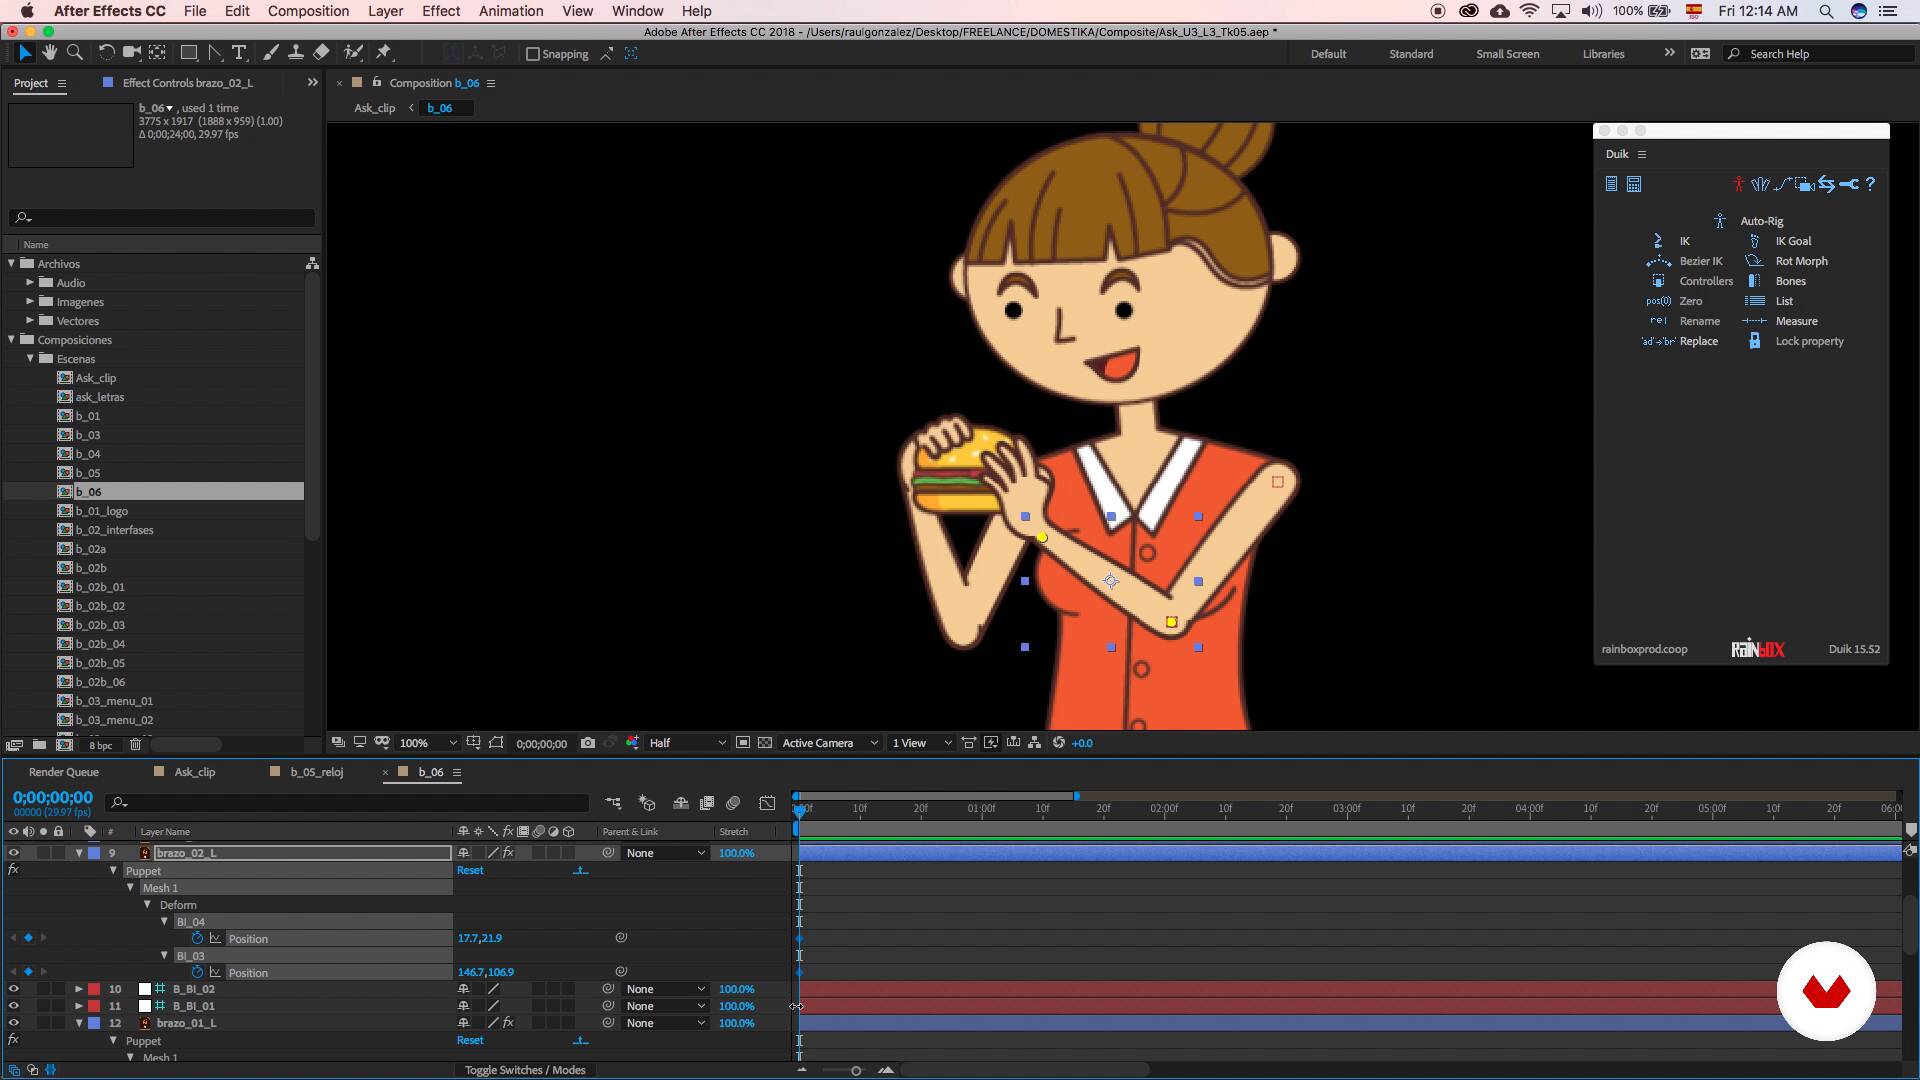The image size is (1920, 1080).
Task: Select the Small Screen workspace
Action: point(1507,54)
